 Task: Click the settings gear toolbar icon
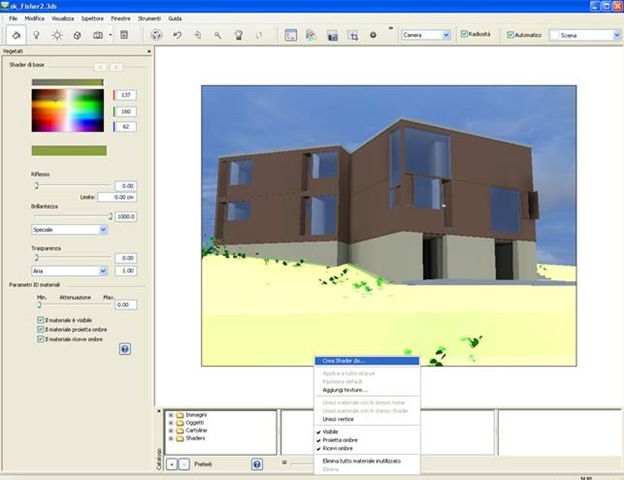373,35
